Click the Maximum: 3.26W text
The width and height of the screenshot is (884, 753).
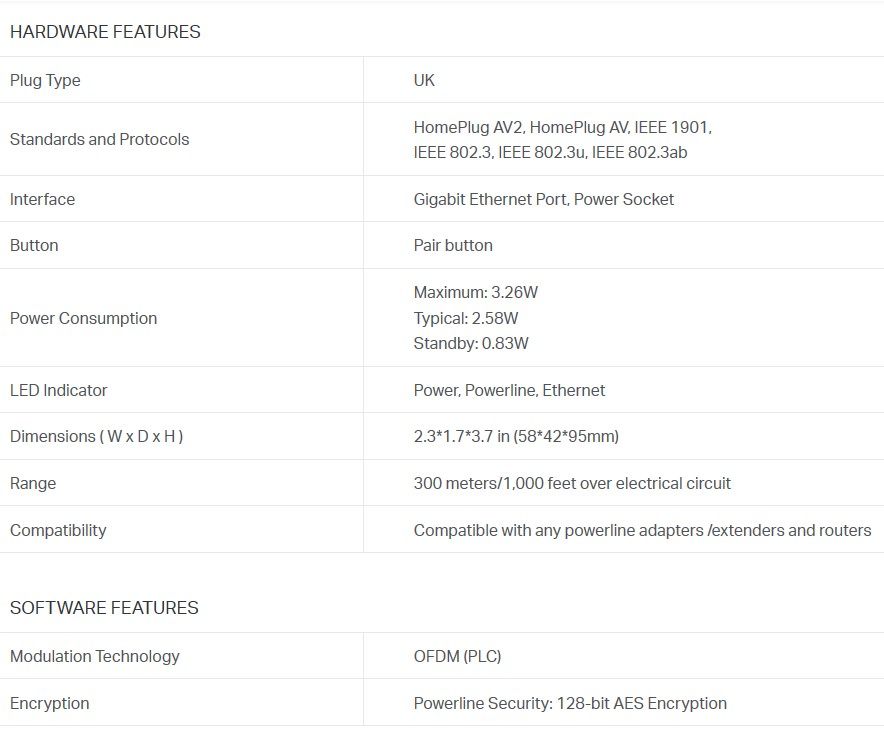click(476, 292)
